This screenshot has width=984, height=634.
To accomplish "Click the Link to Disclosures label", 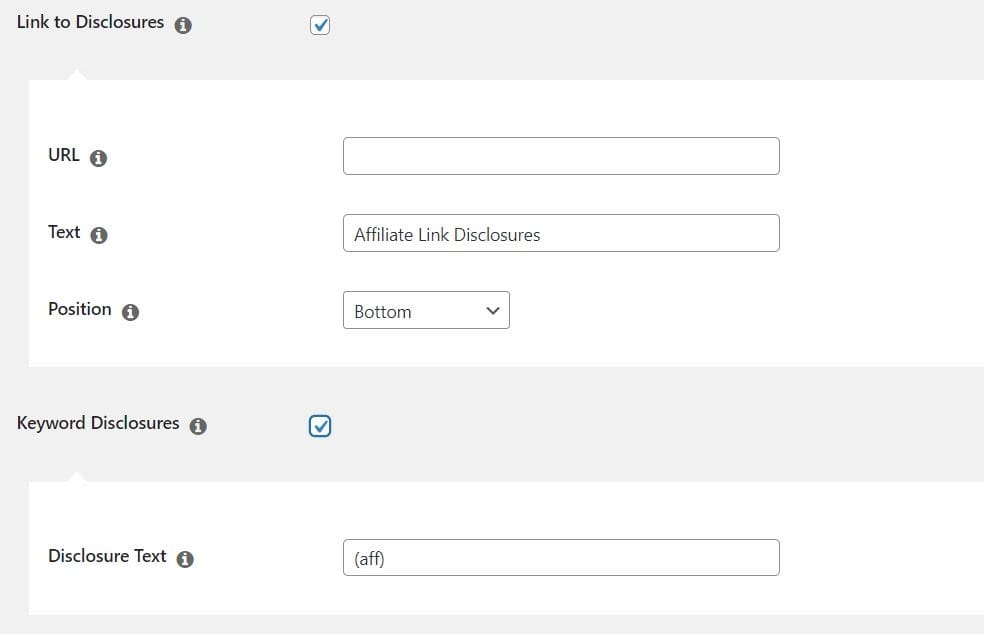I will (89, 21).
